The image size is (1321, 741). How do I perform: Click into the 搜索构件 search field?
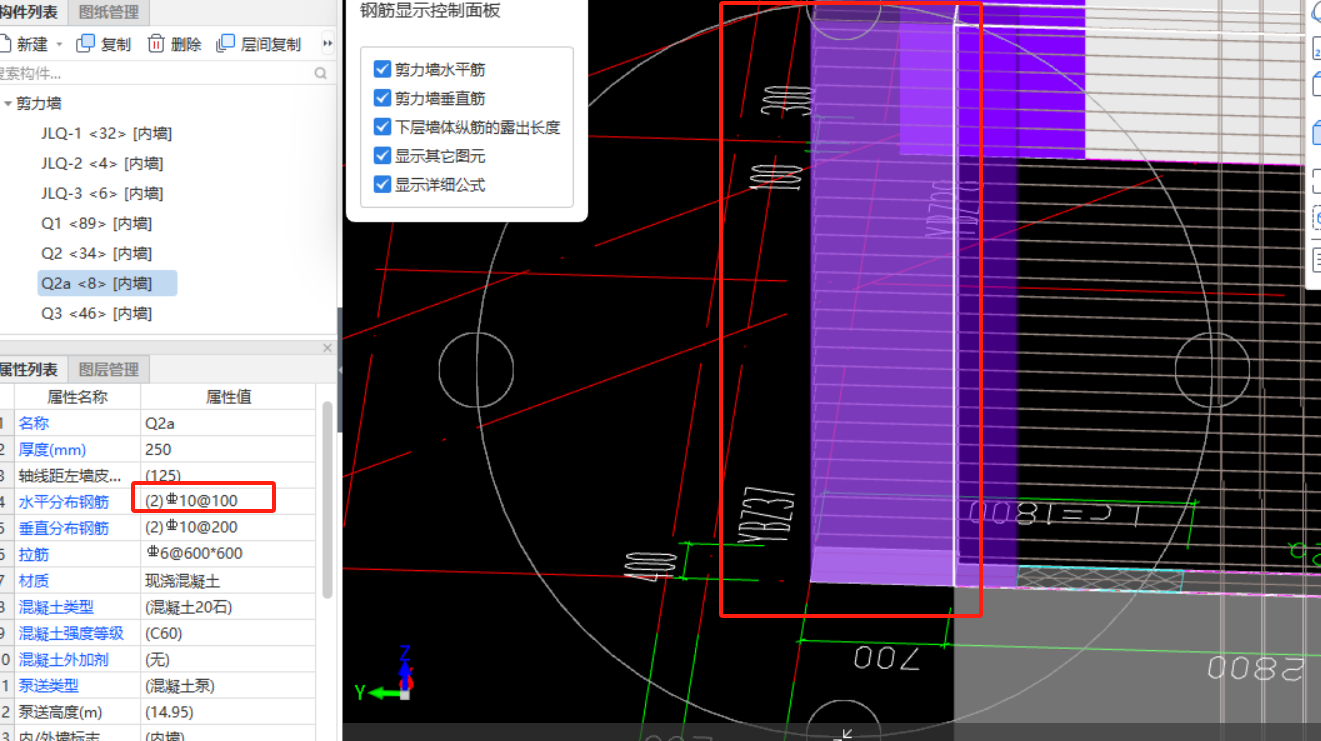pos(155,73)
